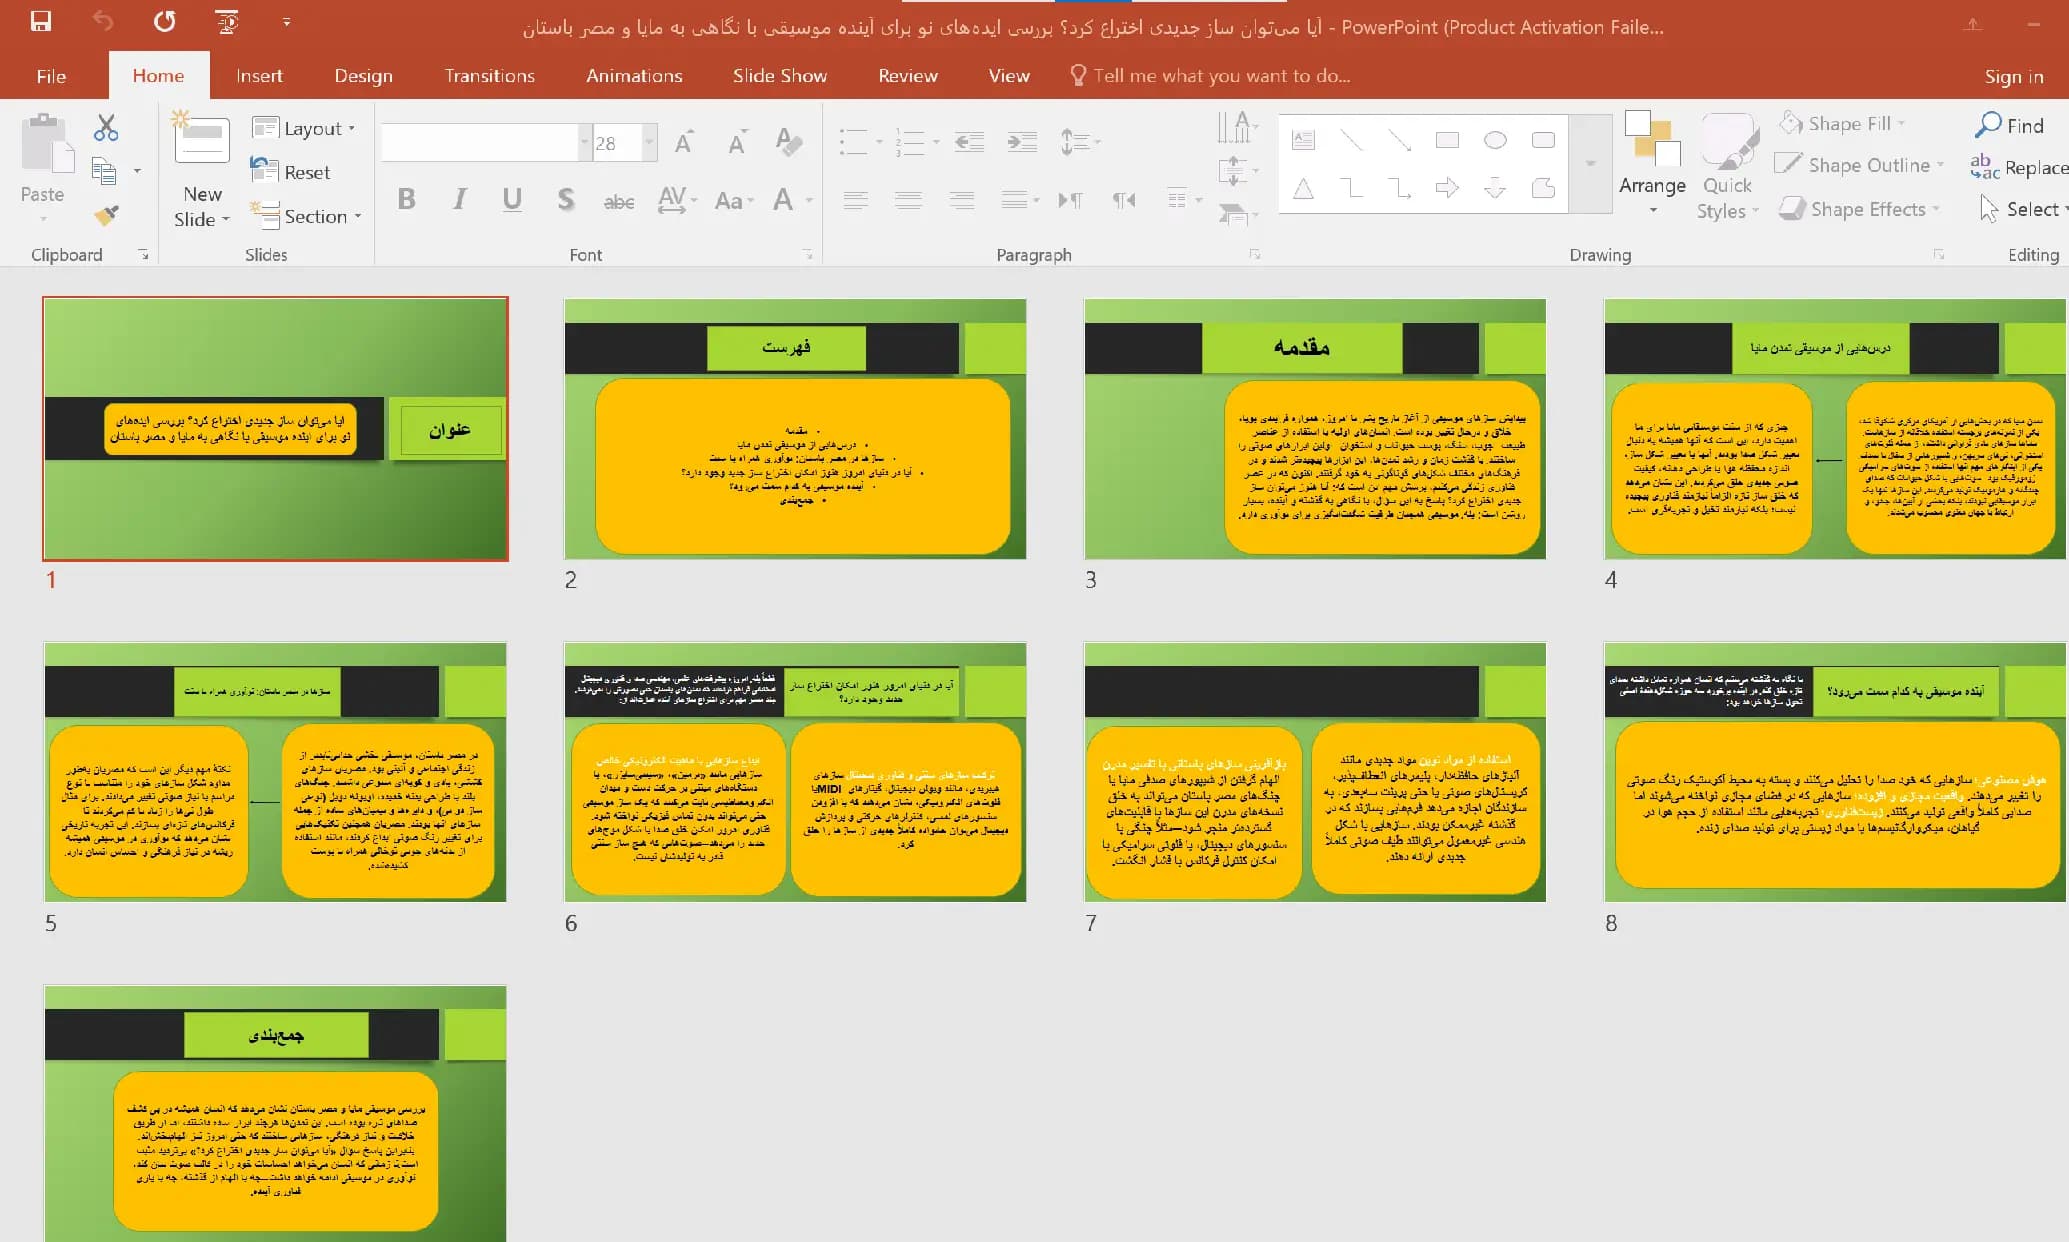2069x1242 pixels.
Task: Expand the shapes gallery More arrow
Action: (x=1590, y=163)
